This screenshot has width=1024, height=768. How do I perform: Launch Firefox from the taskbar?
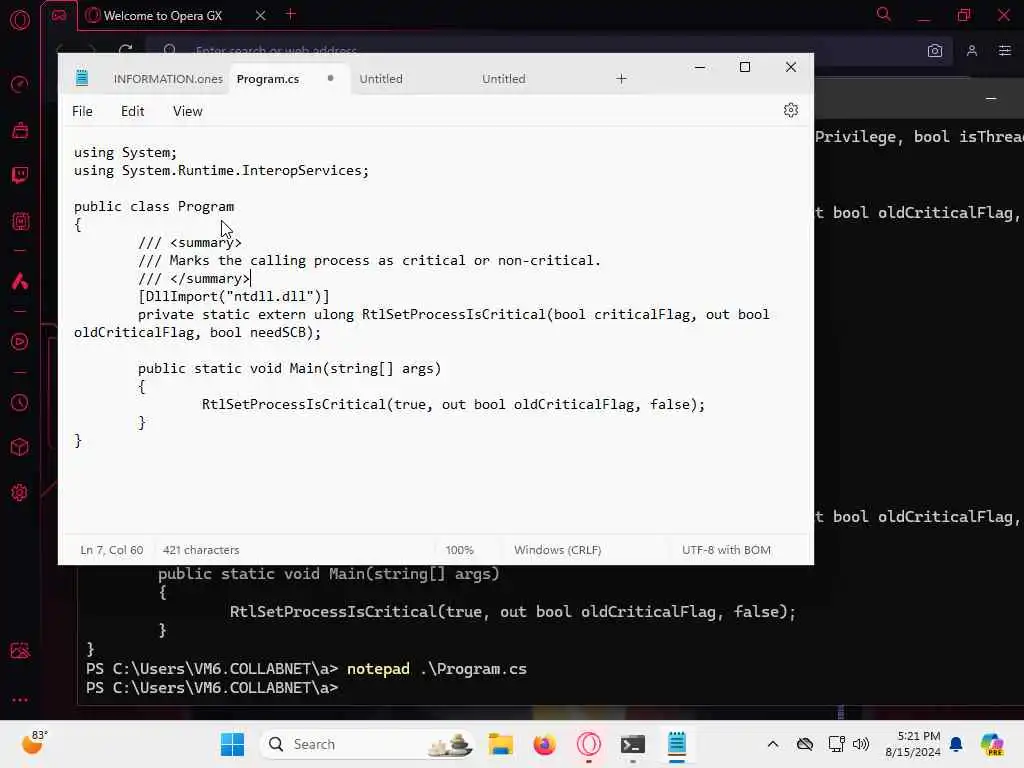544,744
